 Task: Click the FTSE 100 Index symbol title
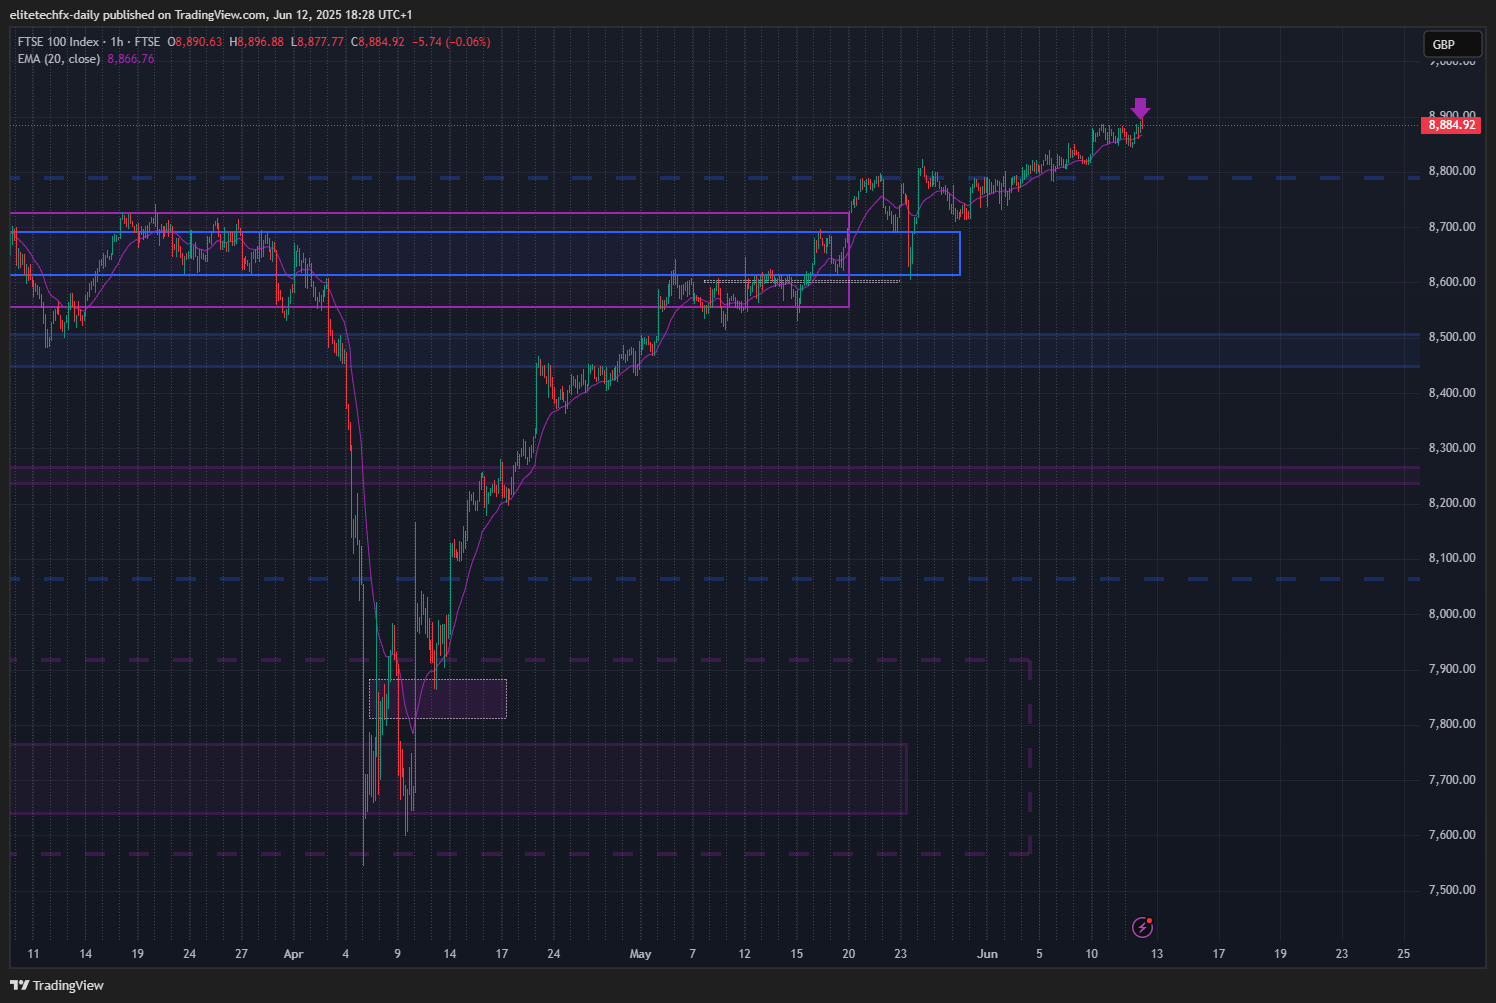pyautogui.click(x=58, y=42)
